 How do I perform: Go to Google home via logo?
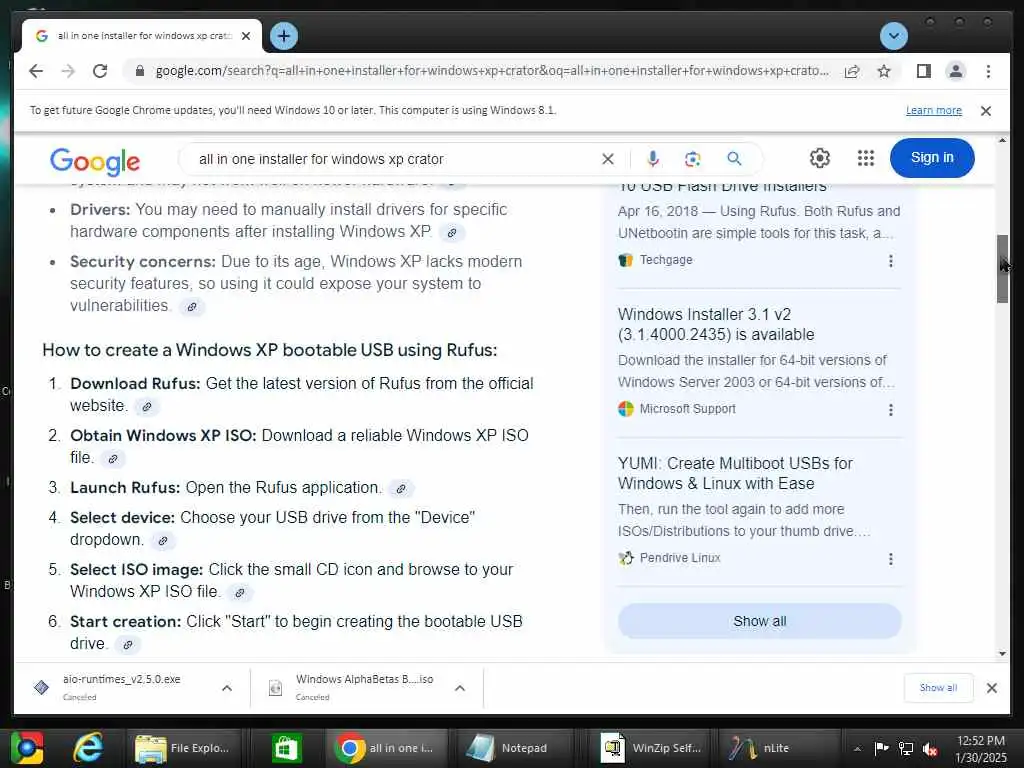[95, 161]
